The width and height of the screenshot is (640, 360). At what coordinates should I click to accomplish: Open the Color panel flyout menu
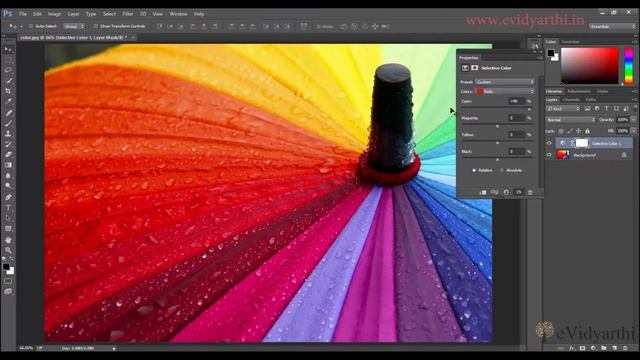[634, 42]
